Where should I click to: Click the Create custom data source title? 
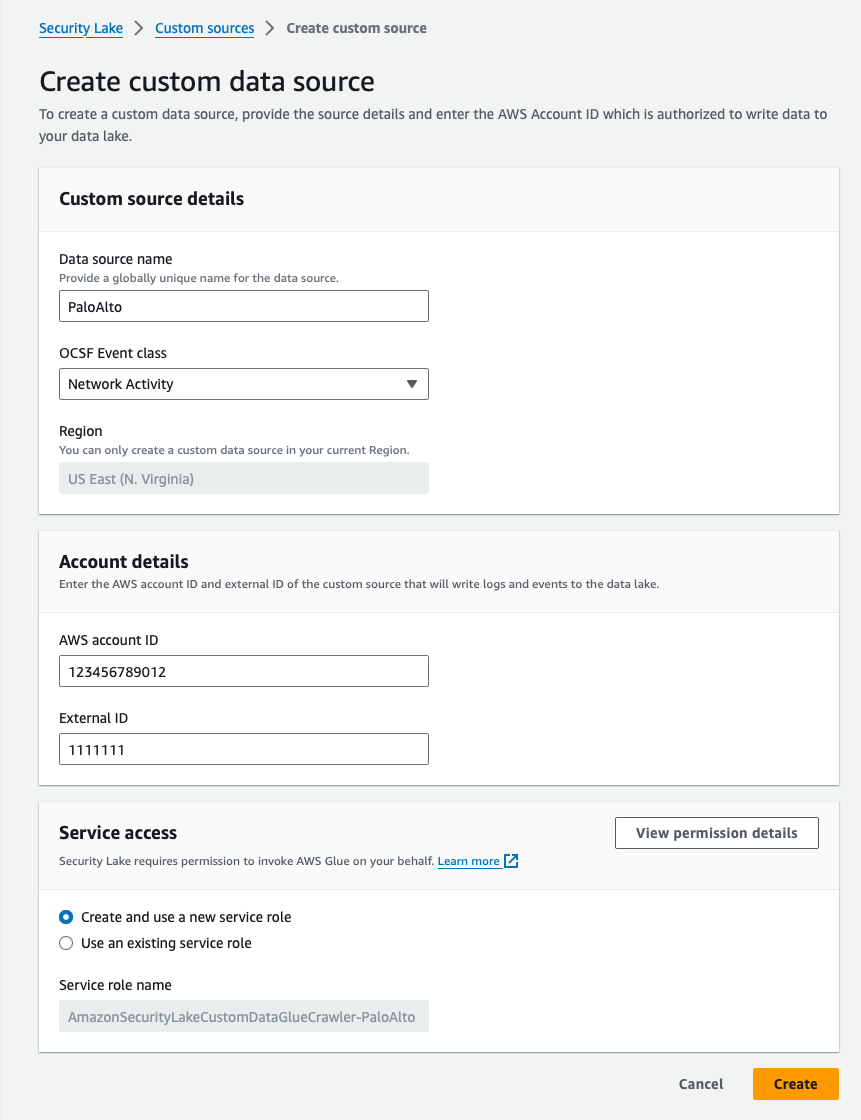pos(206,81)
